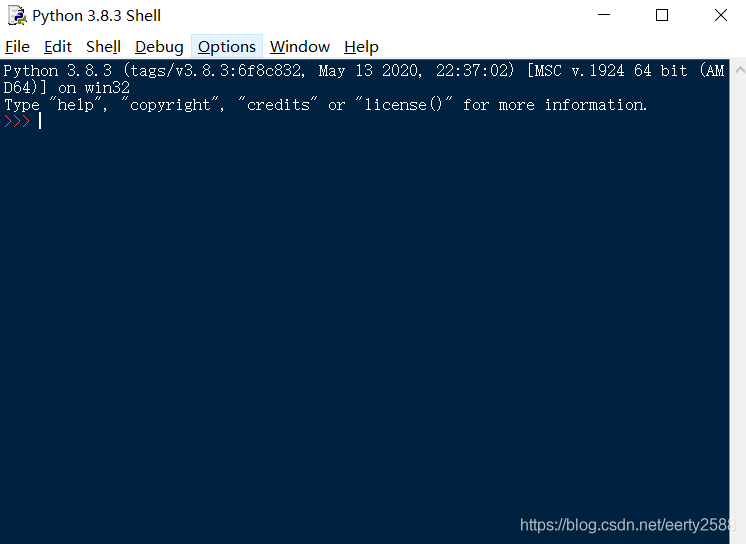Close the Python 3.8.3 Shell window
This screenshot has height=544, width=746.
[720, 16]
